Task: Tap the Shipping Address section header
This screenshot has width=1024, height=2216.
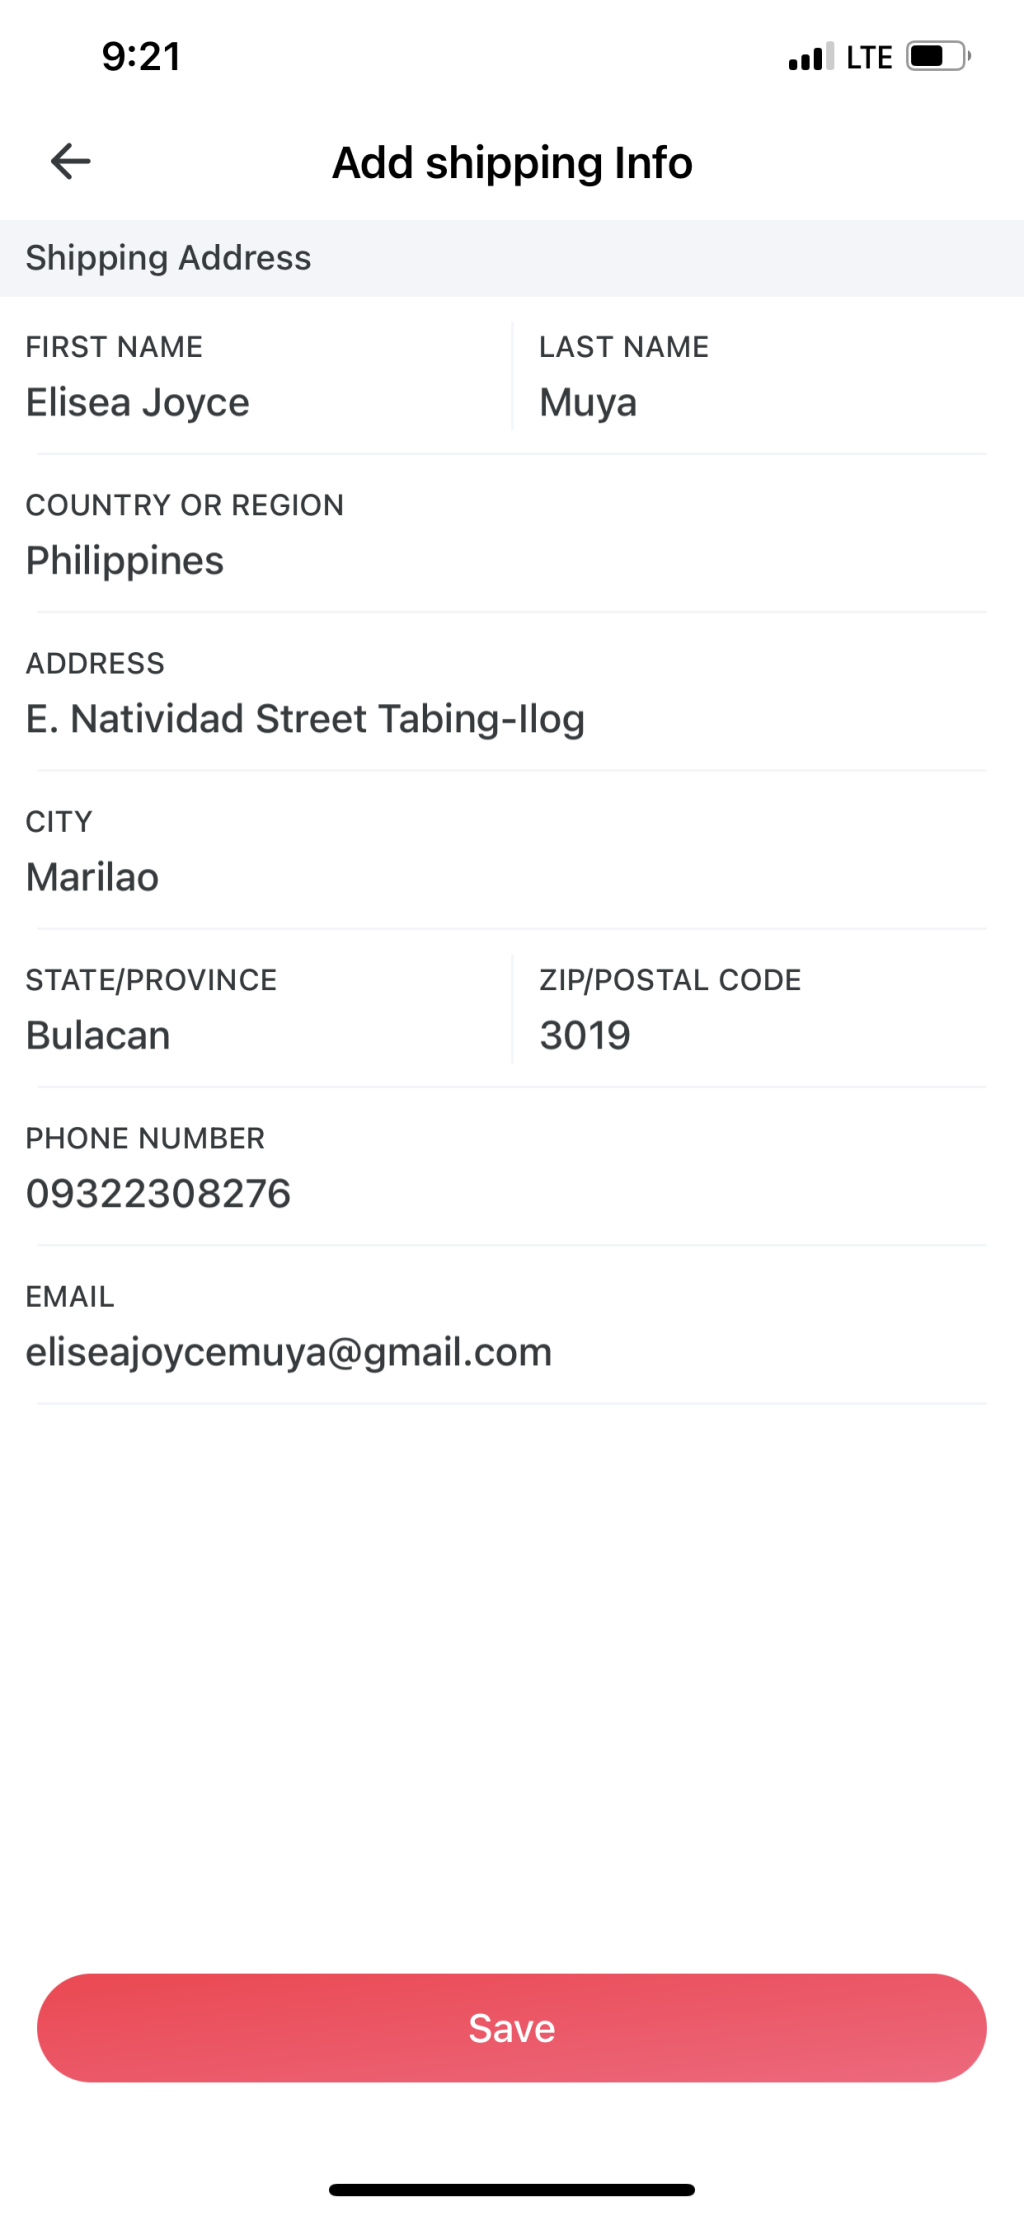Action: pyautogui.click(x=168, y=258)
